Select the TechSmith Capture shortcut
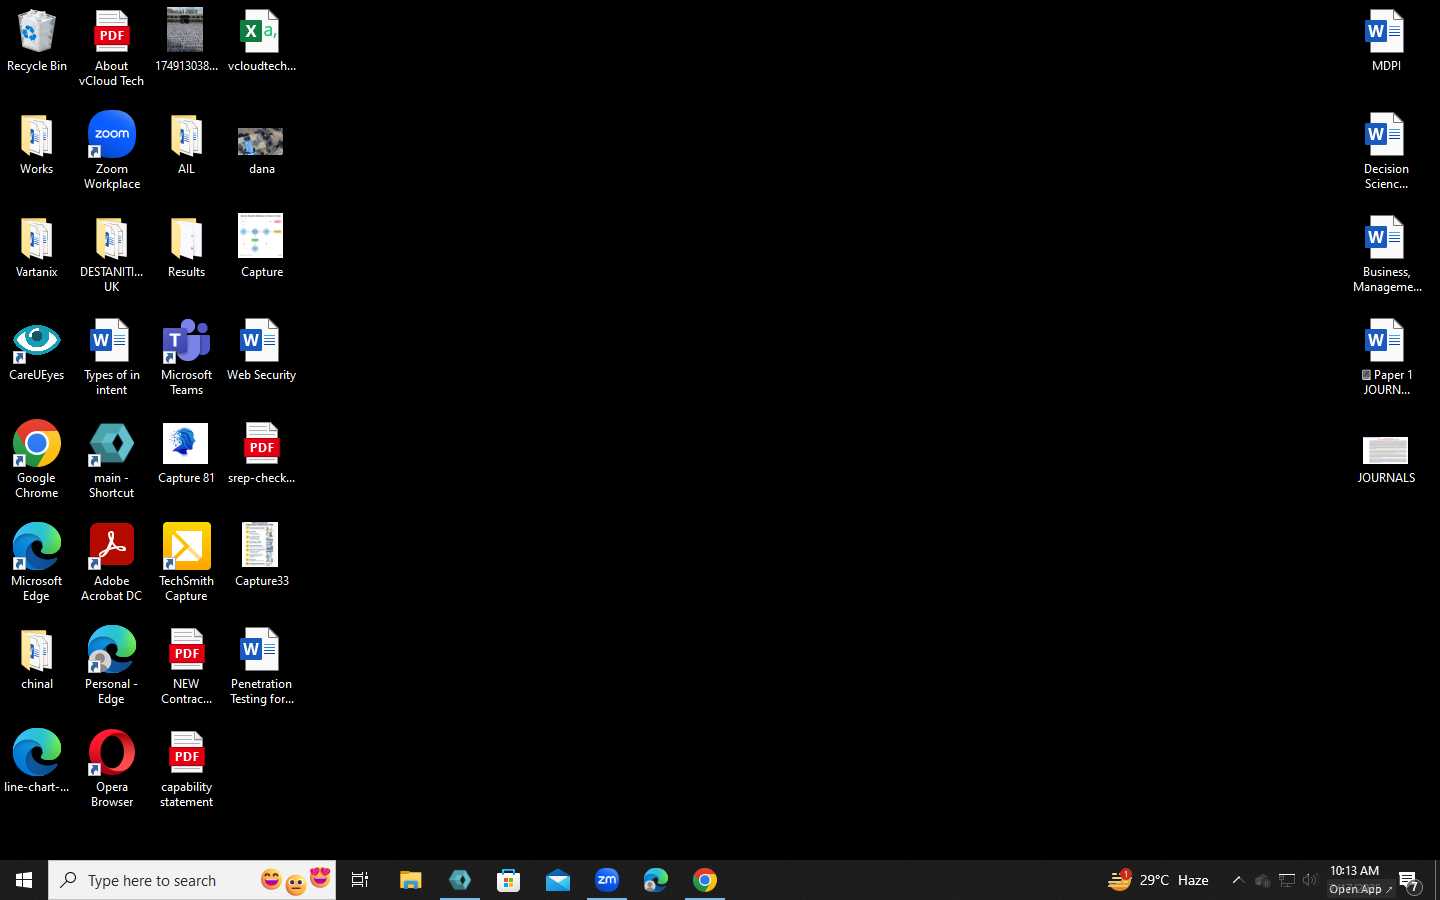The width and height of the screenshot is (1440, 900). click(x=186, y=563)
